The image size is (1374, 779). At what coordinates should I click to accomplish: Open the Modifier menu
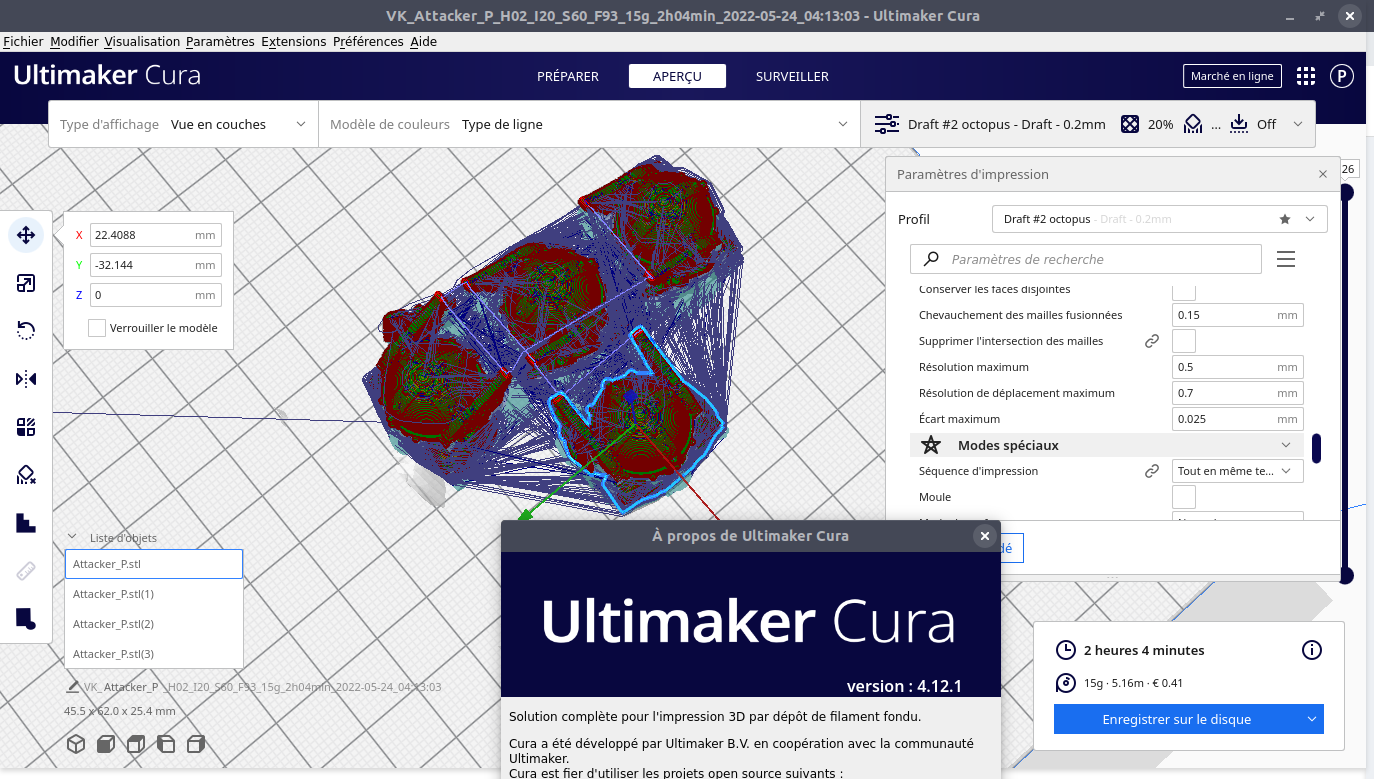[x=74, y=42]
